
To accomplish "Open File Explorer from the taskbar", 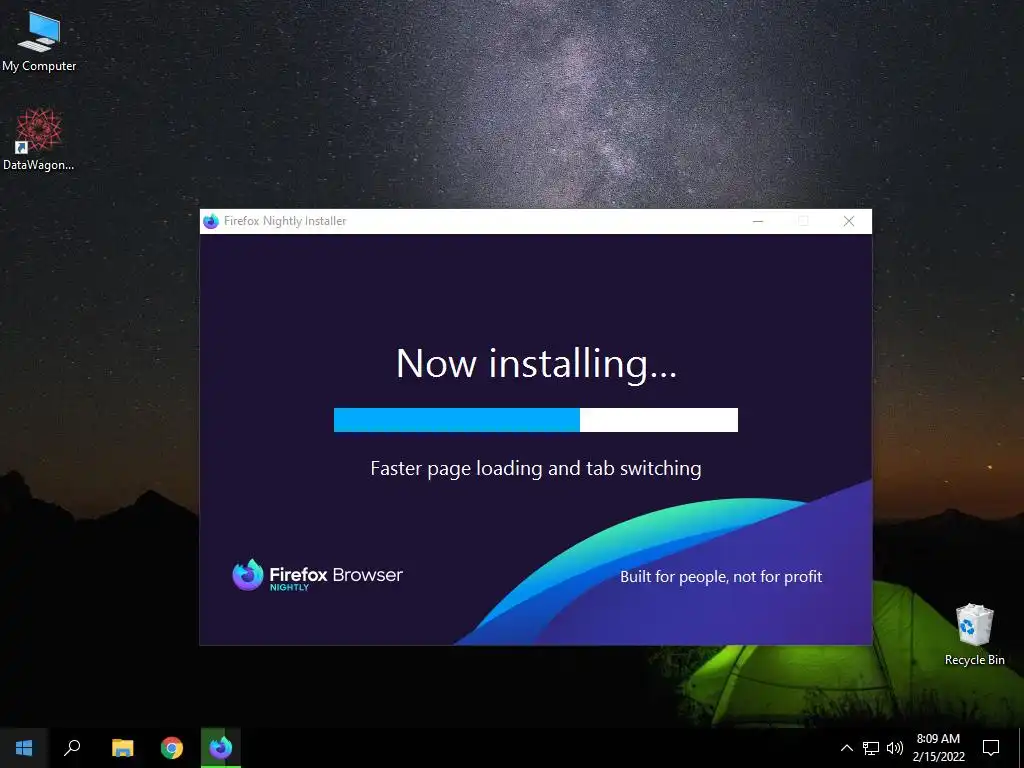I will click(x=122, y=748).
